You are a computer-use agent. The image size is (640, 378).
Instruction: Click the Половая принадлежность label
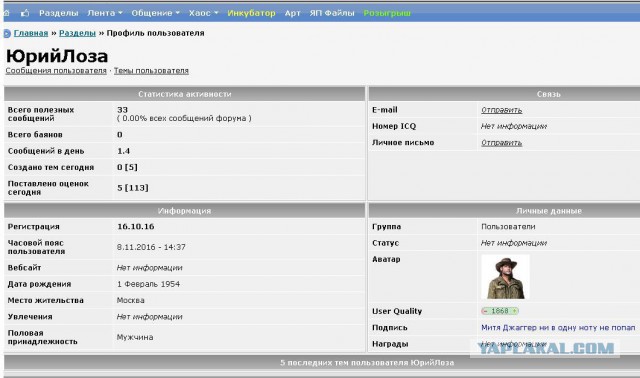point(42,337)
